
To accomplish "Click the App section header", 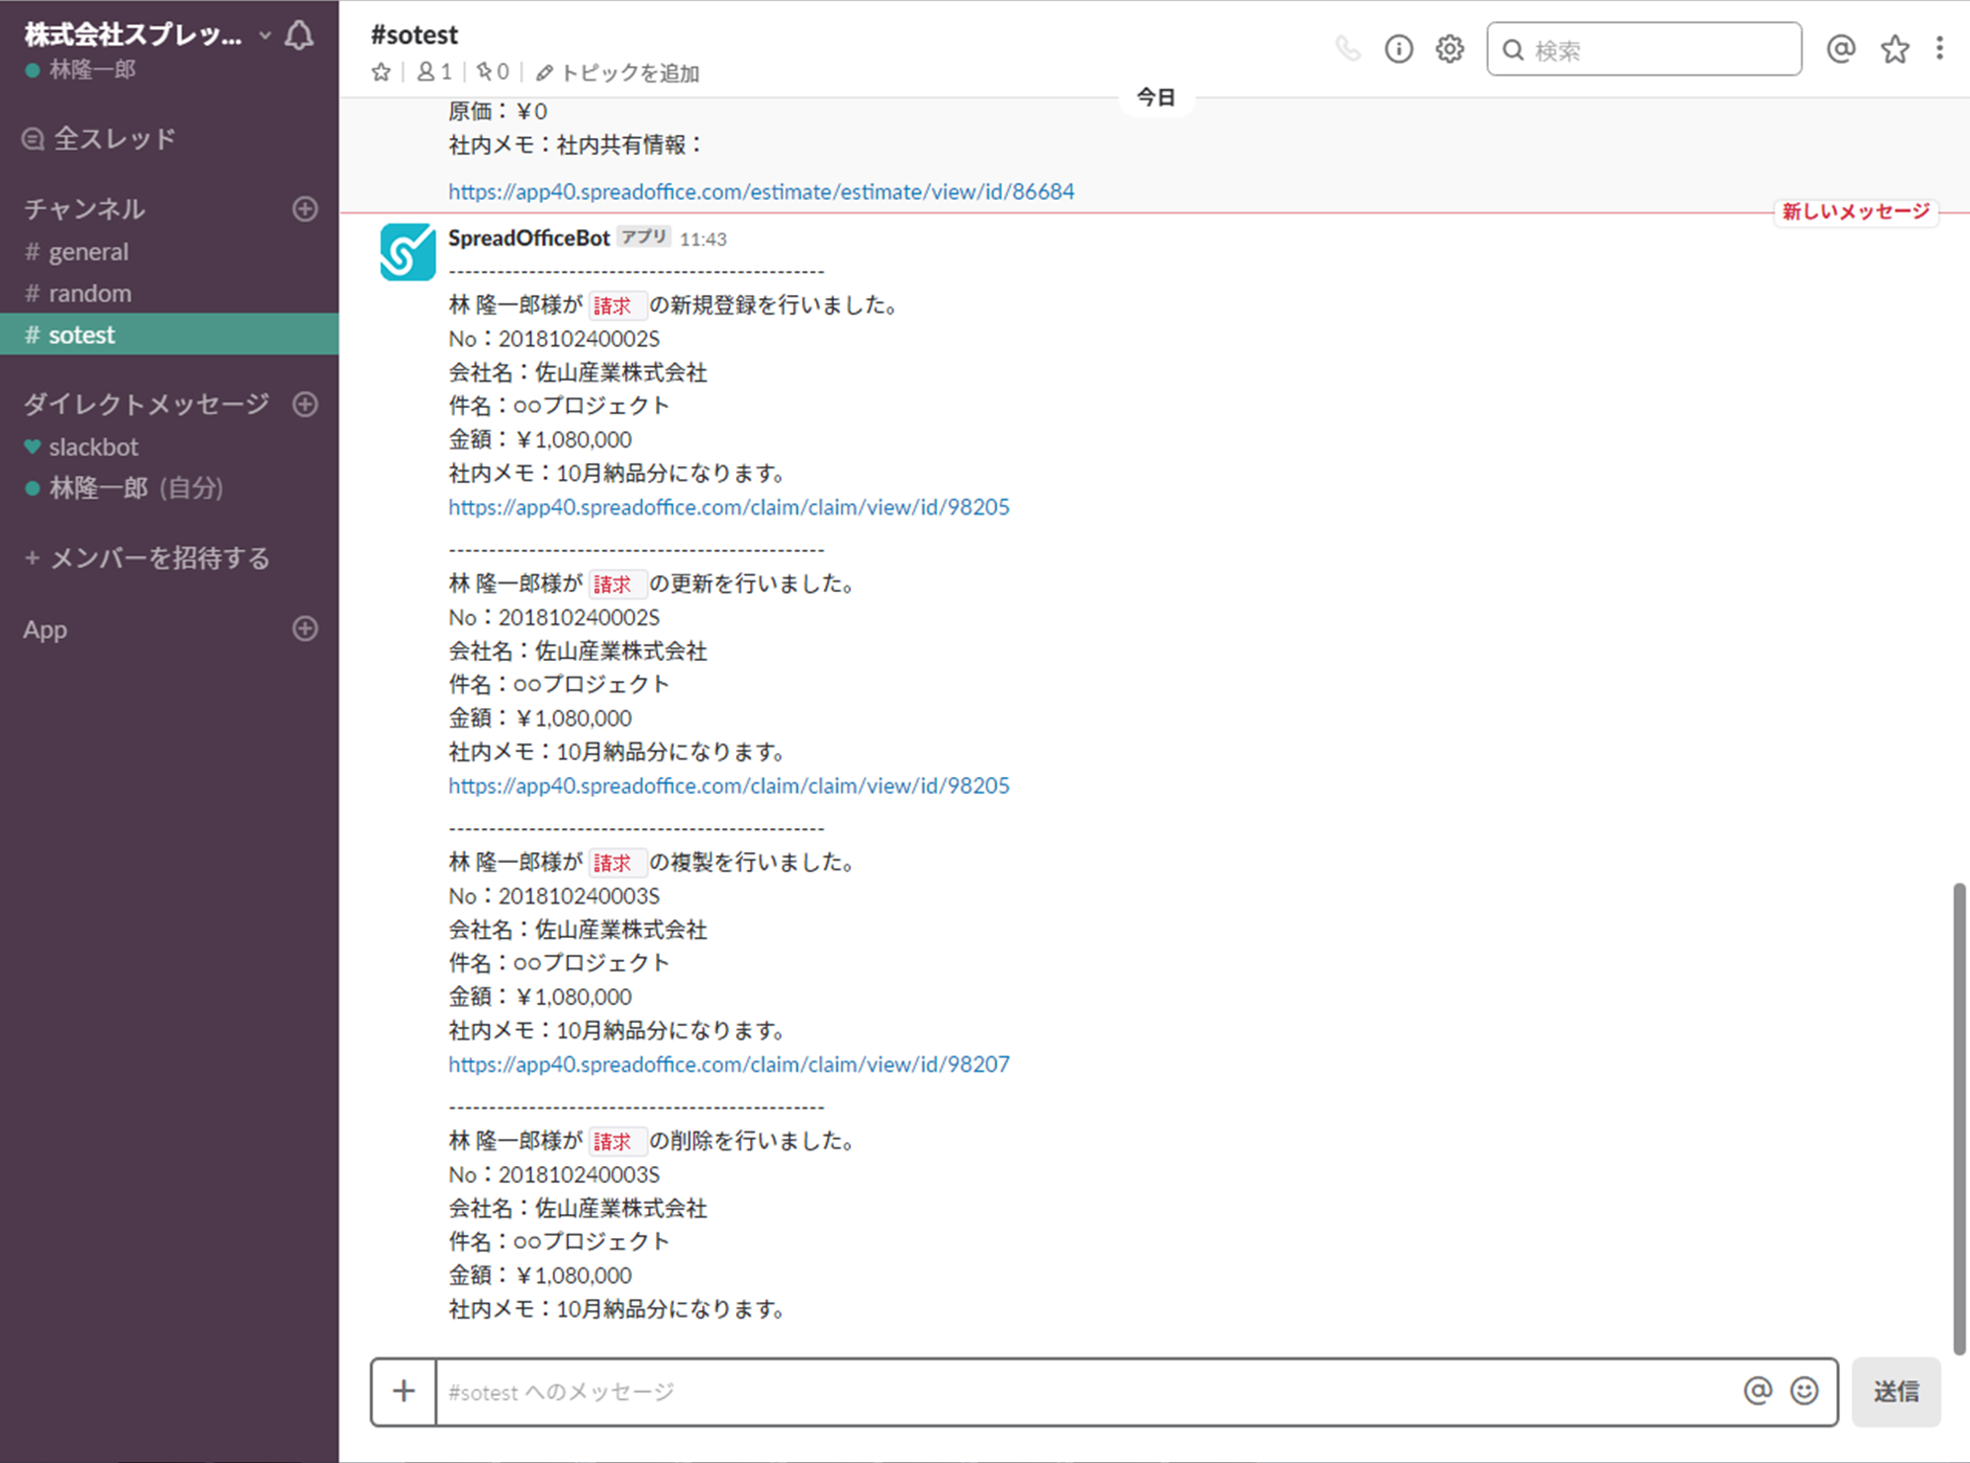I will 45,629.
